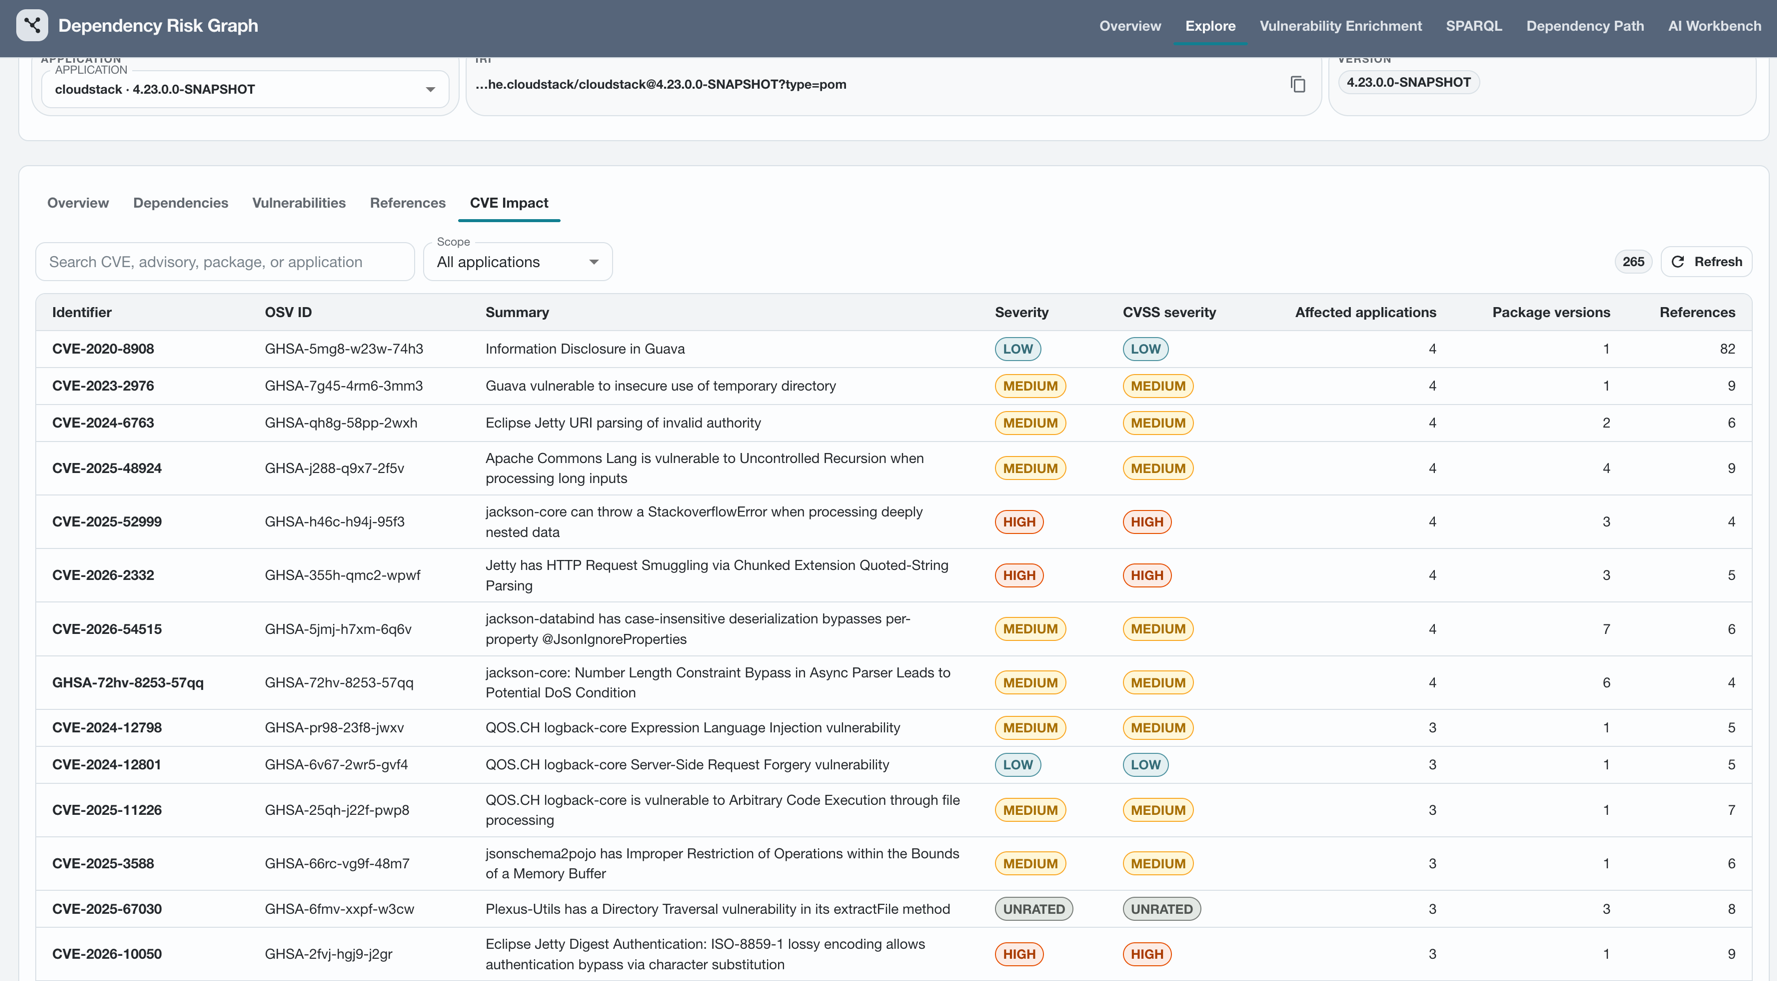The width and height of the screenshot is (1777, 981).
Task: Open the Scope dropdown set to All applications
Action: [x=518, y=262]
